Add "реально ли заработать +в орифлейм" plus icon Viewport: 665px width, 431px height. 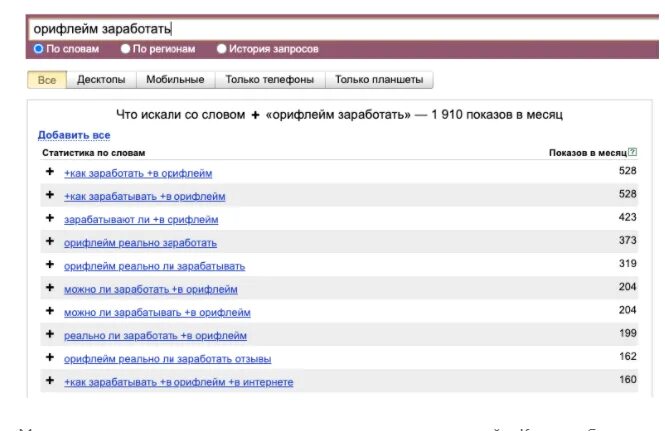[50, 334]
